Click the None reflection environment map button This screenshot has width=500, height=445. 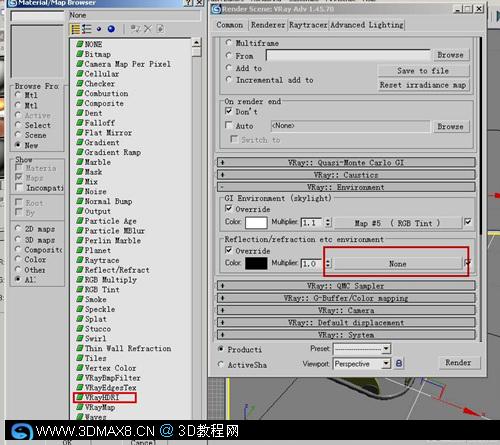click(398, 264)
